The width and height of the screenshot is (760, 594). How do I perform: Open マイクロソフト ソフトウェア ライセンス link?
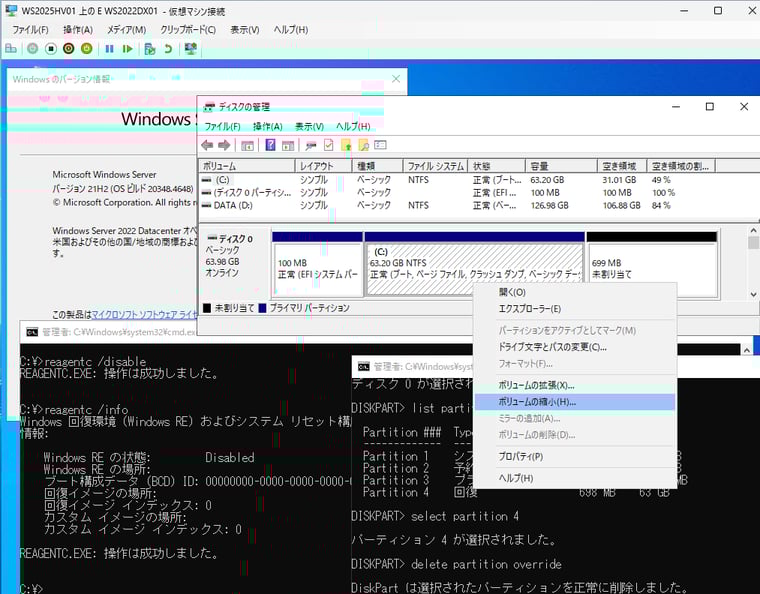point(144,314)
